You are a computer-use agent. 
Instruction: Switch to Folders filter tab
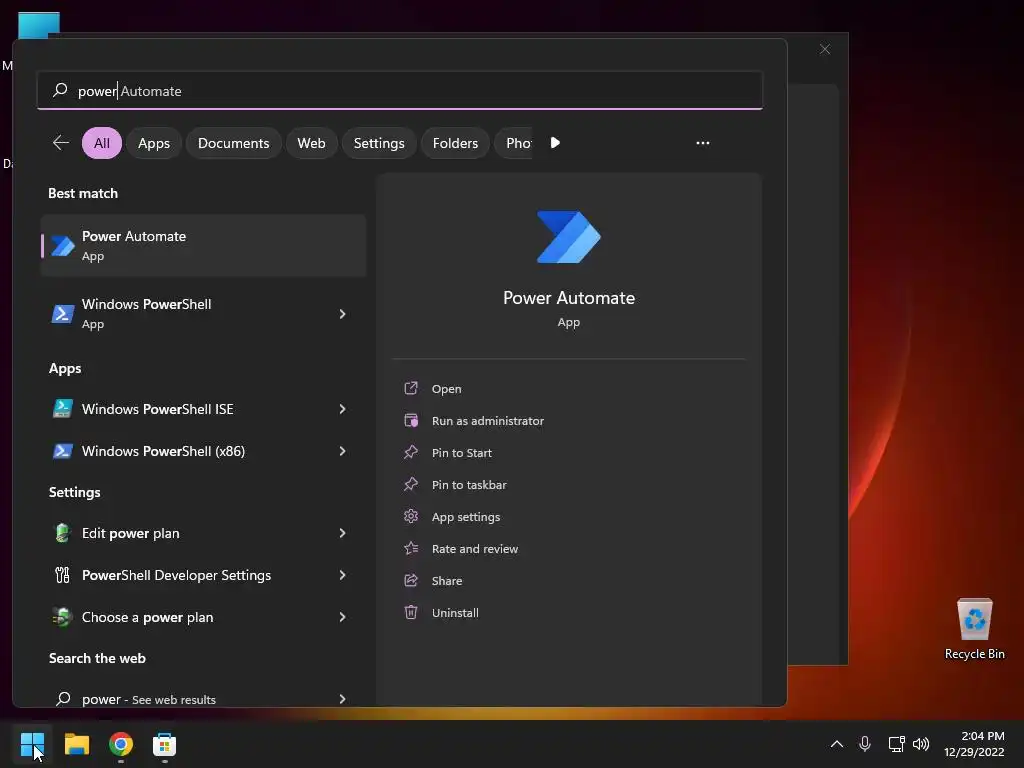(455, 143)
